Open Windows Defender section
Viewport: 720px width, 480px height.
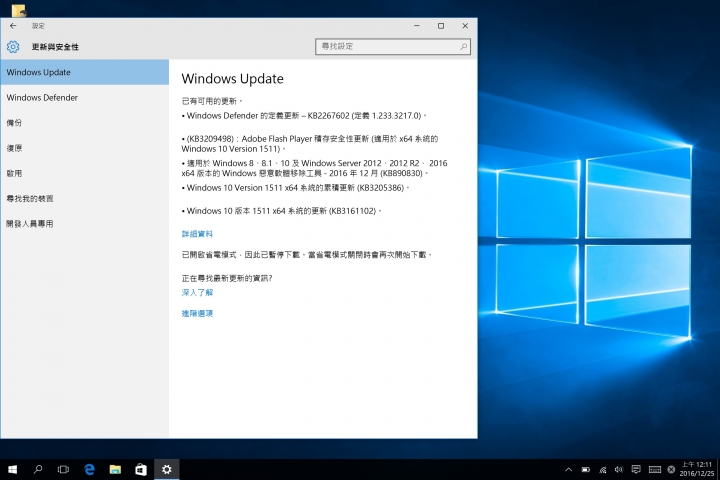coord(84,97)
